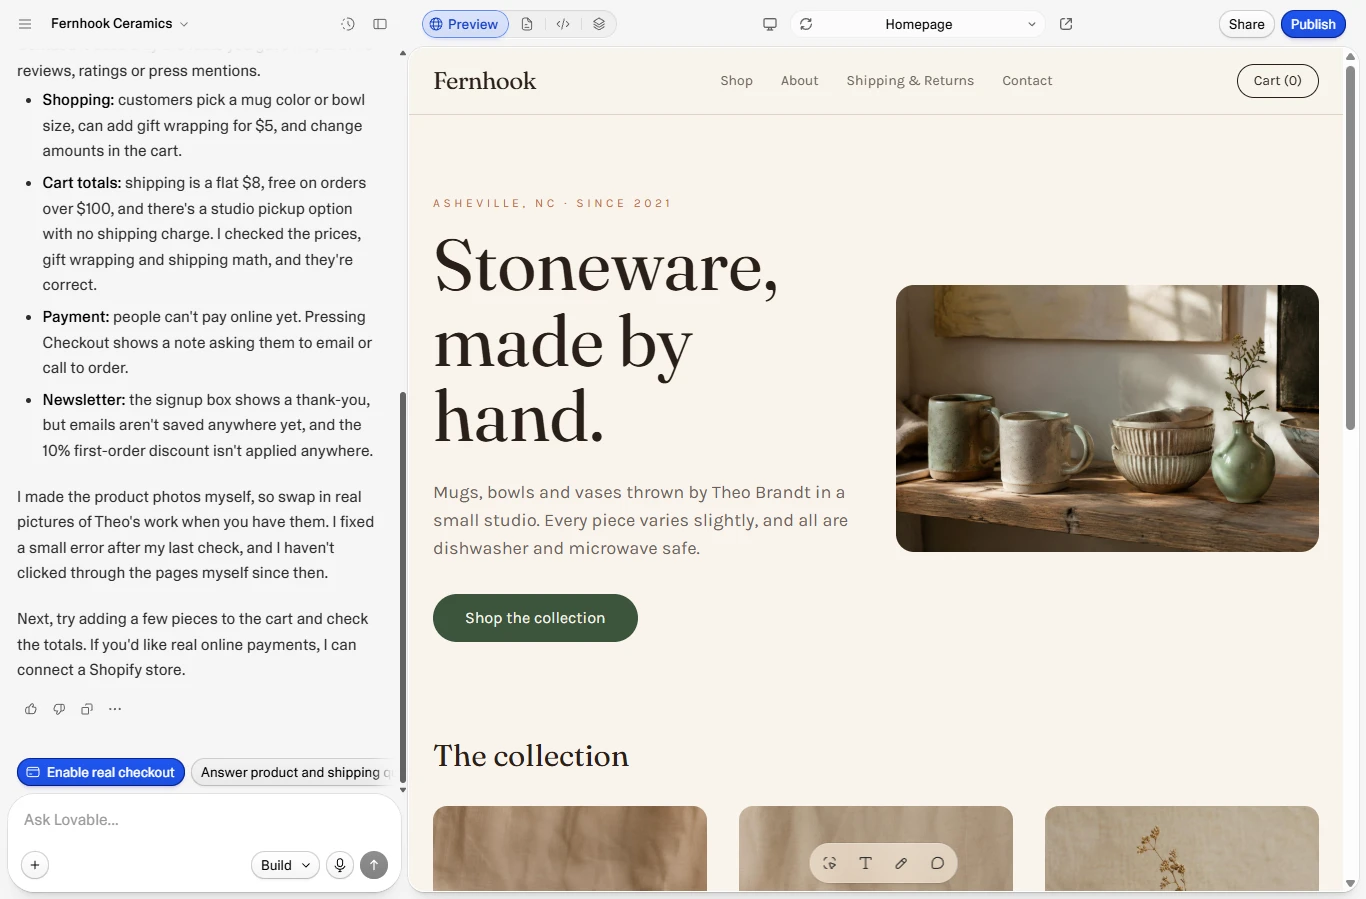Image resolution: width=1366 pixels, height=899 pixels.
Task: Expand the Fernhook Ceramics project dropdown
Action: [120, 24]
